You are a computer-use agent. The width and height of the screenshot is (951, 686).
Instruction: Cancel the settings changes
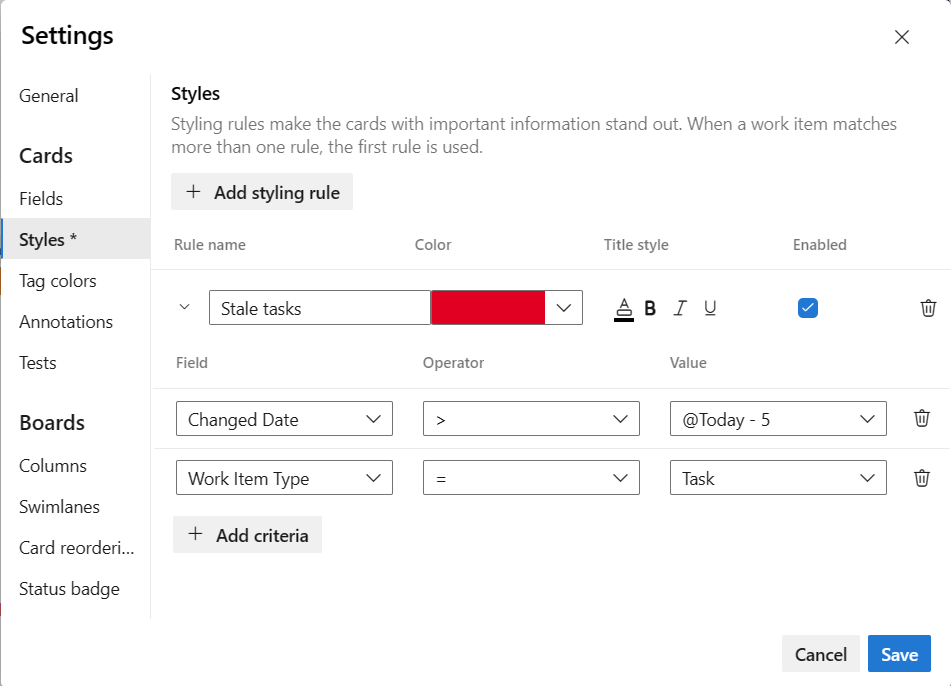(820, 653)
